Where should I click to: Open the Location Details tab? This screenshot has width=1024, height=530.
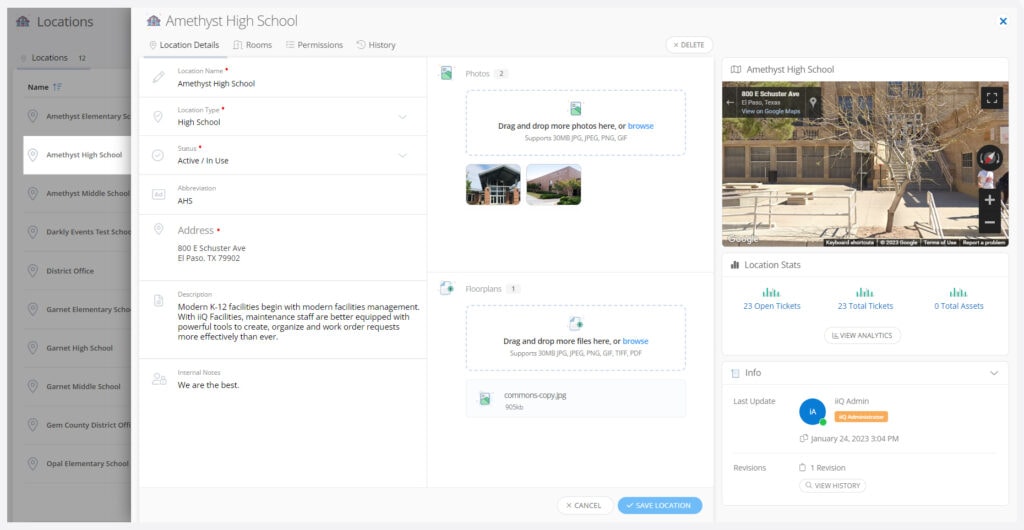[184, 45]
